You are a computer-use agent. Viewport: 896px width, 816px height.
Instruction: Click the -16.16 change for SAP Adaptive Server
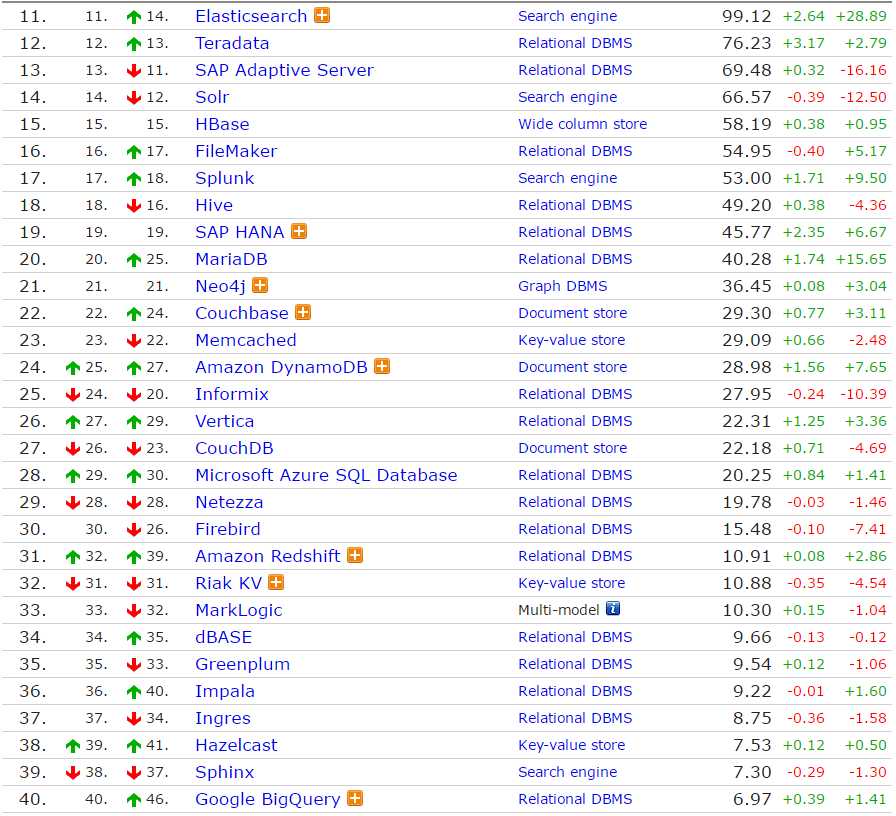[863, 70]
